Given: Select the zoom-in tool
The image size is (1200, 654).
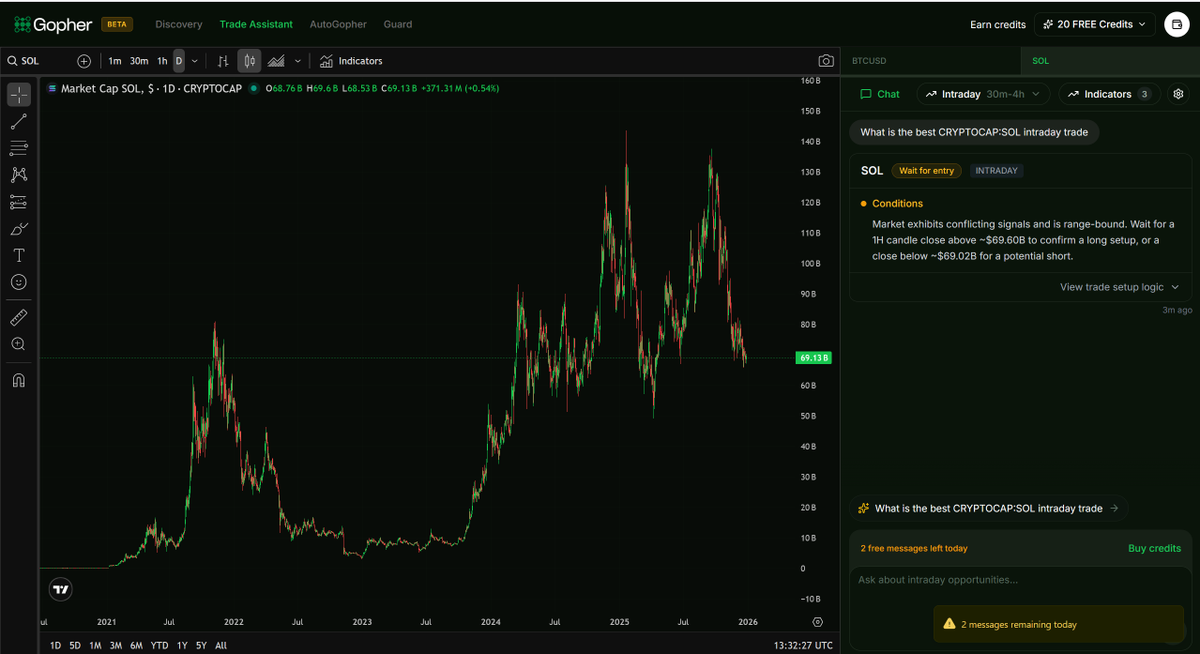Looking at the screenshot, I should pos(18,343).
